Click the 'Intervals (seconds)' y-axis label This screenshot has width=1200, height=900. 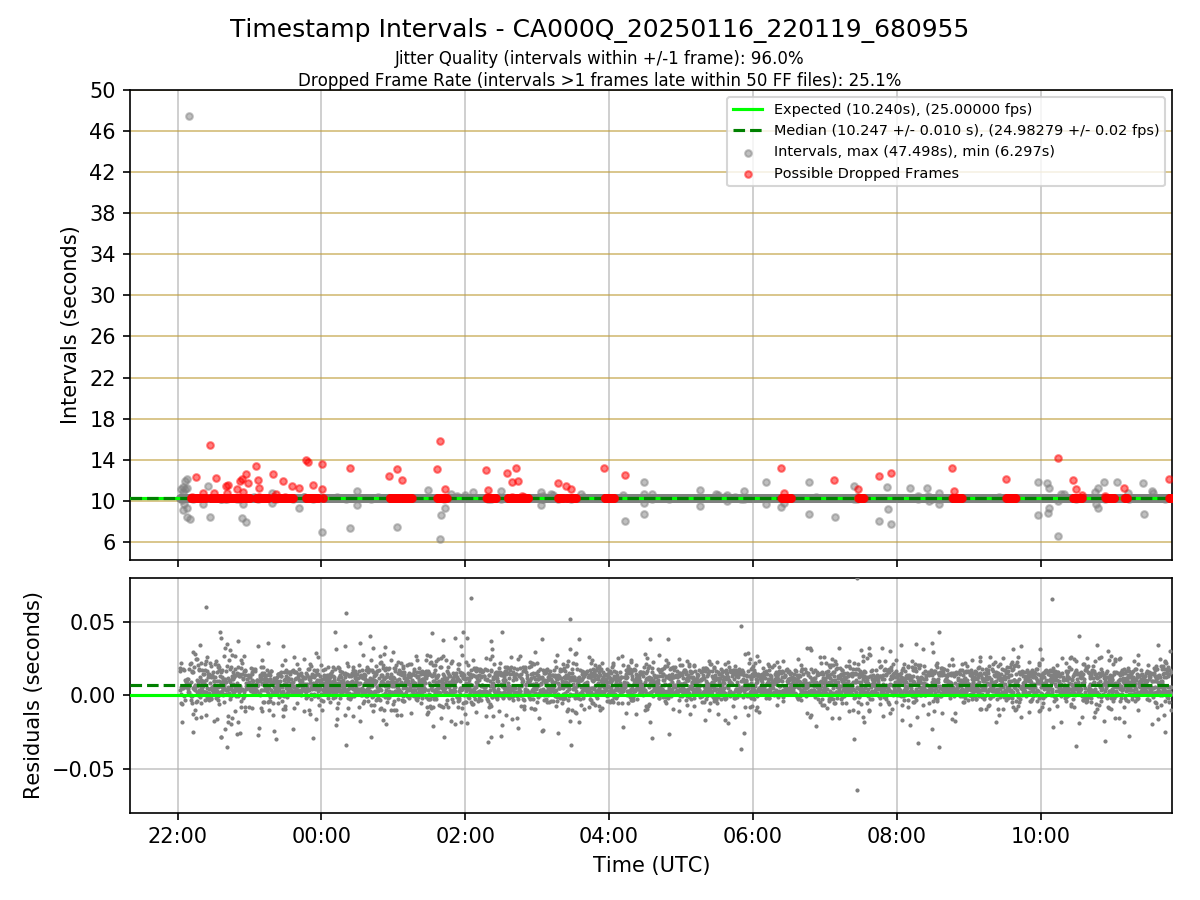(69, 325)
